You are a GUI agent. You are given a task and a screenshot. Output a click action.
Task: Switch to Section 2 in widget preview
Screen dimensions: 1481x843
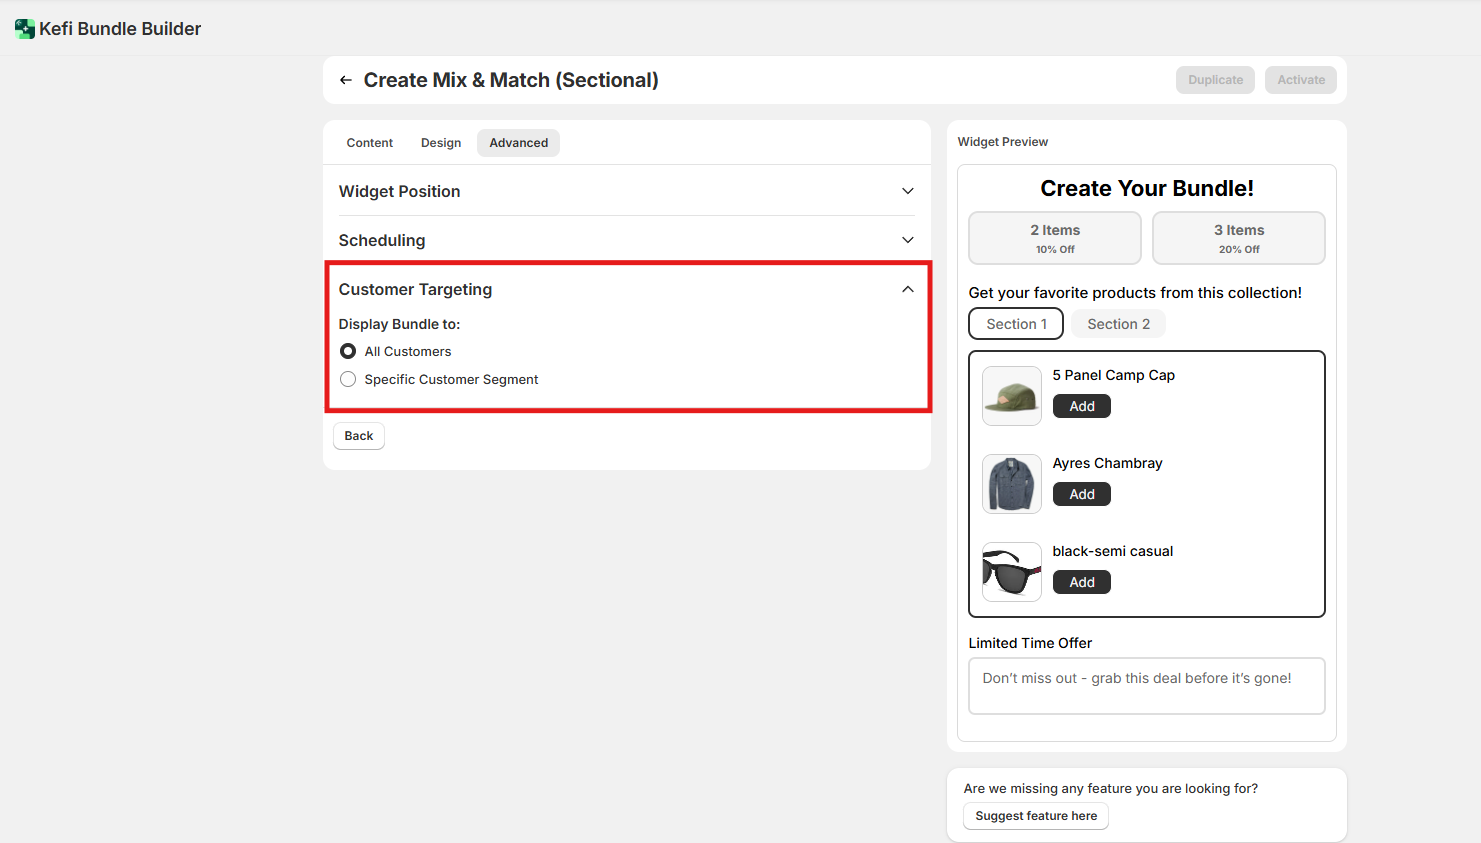coord(1118,324)
